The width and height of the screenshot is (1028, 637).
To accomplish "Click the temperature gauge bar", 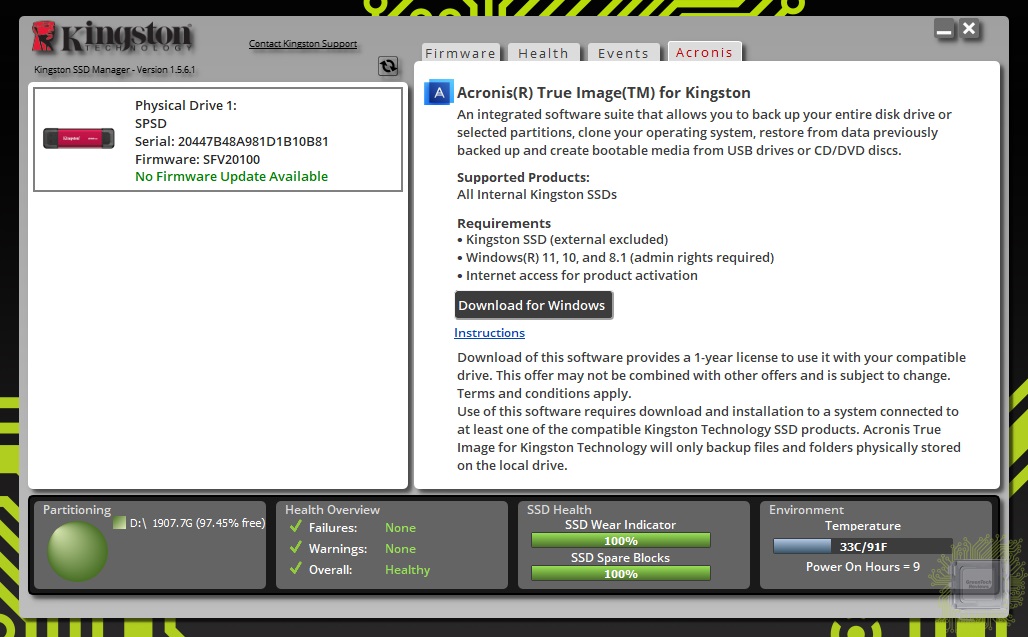I will pos(862,546).
